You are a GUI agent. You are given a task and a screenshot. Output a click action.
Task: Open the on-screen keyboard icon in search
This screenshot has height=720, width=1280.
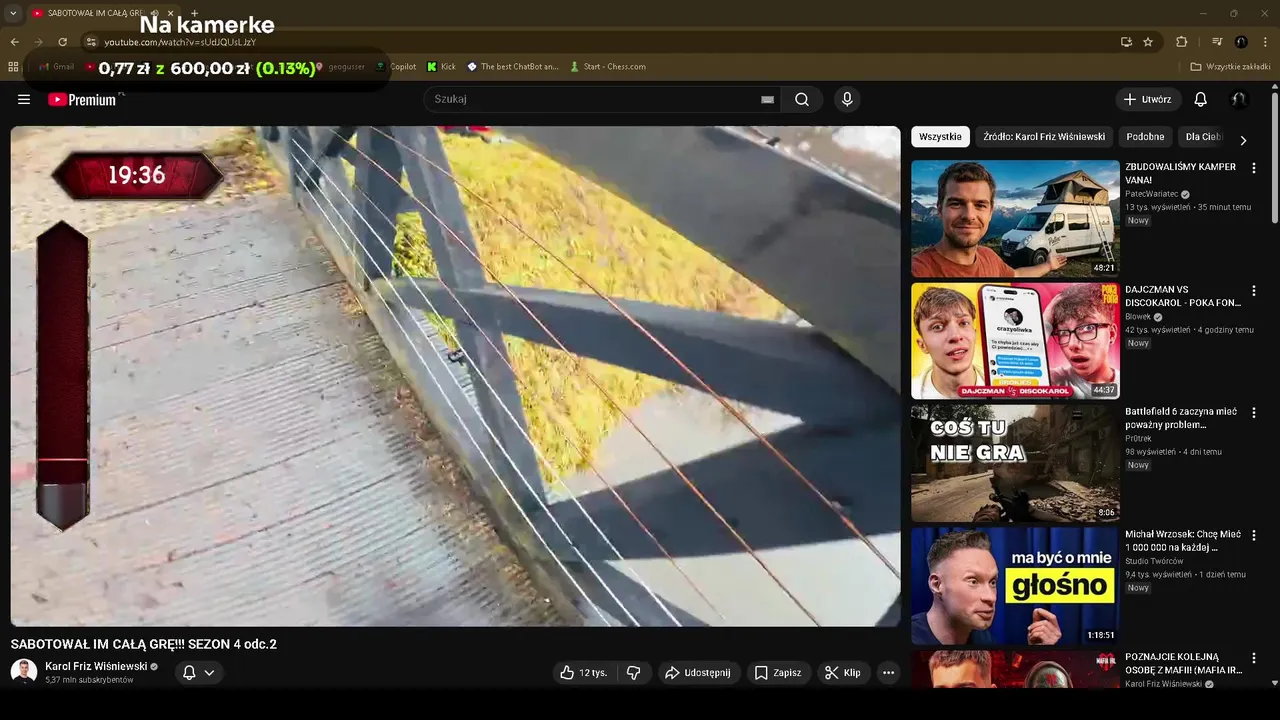[767, 99]
